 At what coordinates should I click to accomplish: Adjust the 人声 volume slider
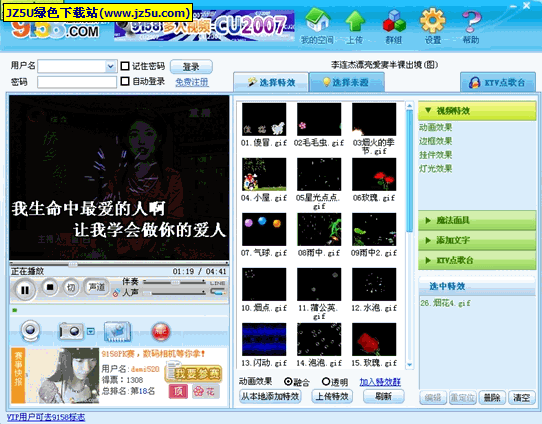(175, 293)
